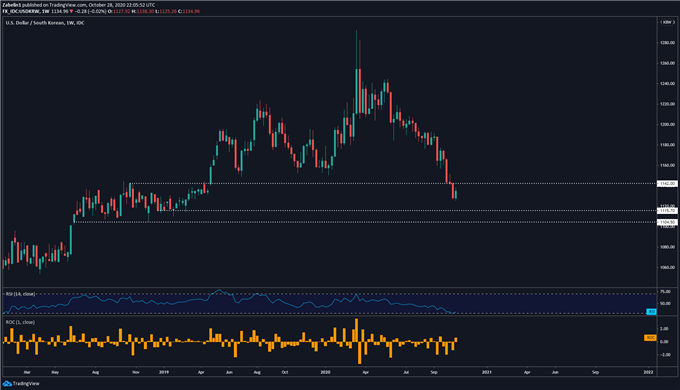Click the Oct label on time axis
680x390 pixels.
click(284, 372)
